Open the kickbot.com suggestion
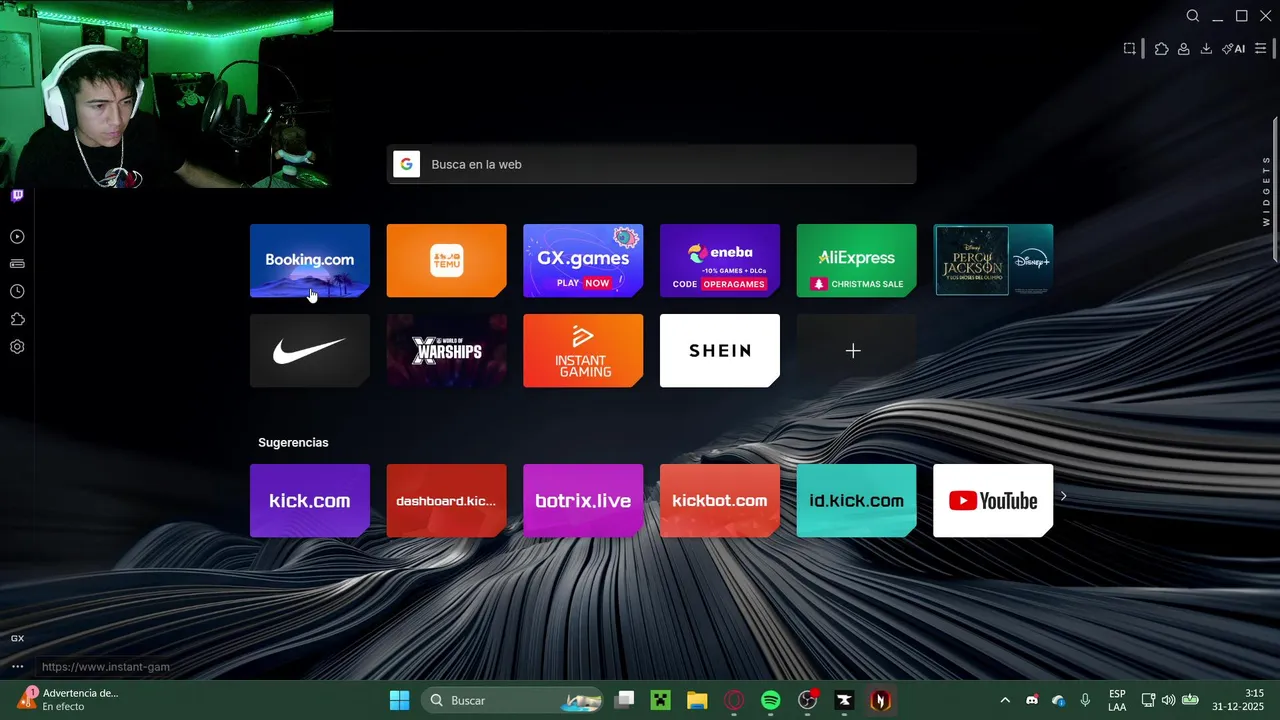 point(720,500)
